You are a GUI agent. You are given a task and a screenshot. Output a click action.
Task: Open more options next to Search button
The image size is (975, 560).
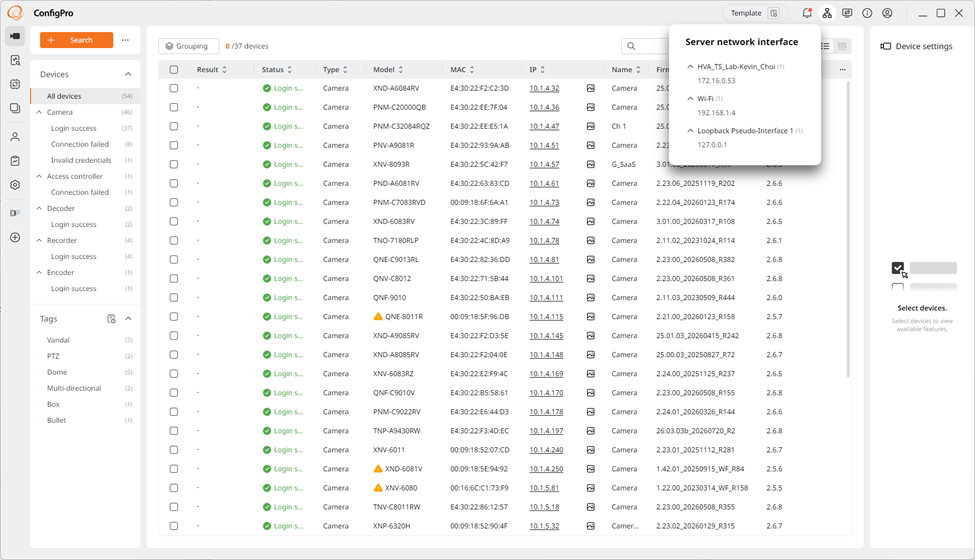[126, 40]
